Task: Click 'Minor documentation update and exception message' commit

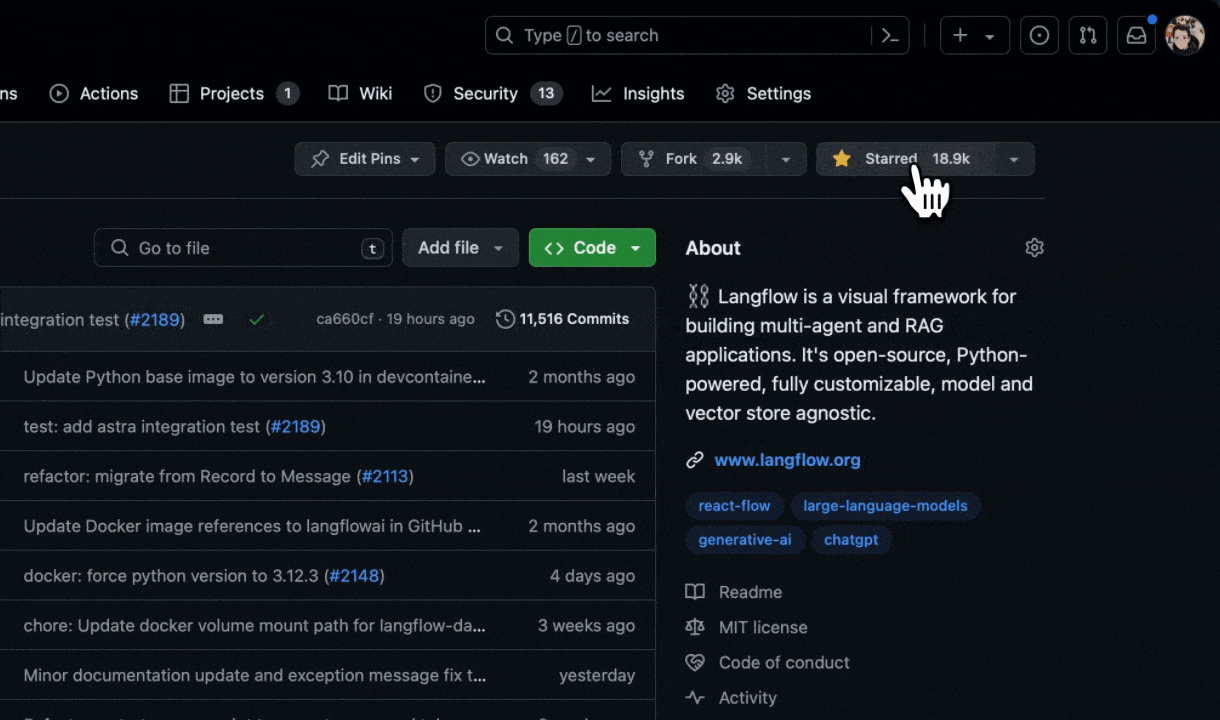Action: pos(255,676)
